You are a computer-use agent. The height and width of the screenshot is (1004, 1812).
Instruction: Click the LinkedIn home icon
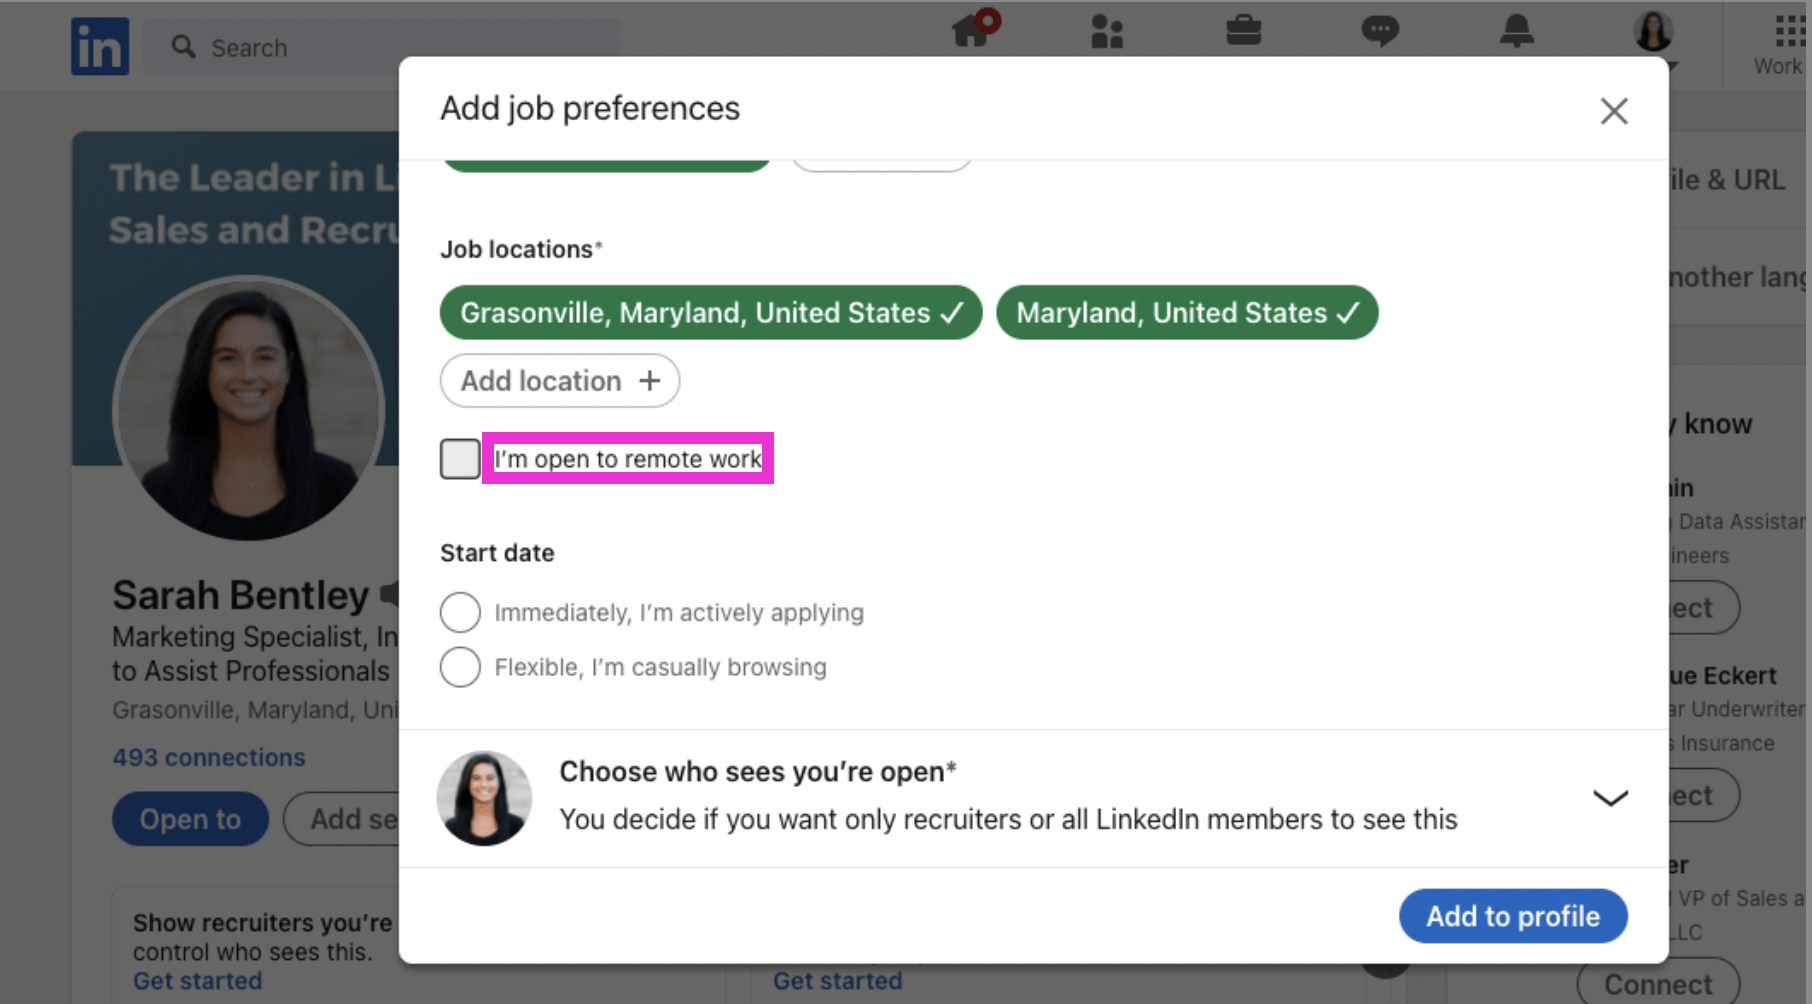[971, 33]
